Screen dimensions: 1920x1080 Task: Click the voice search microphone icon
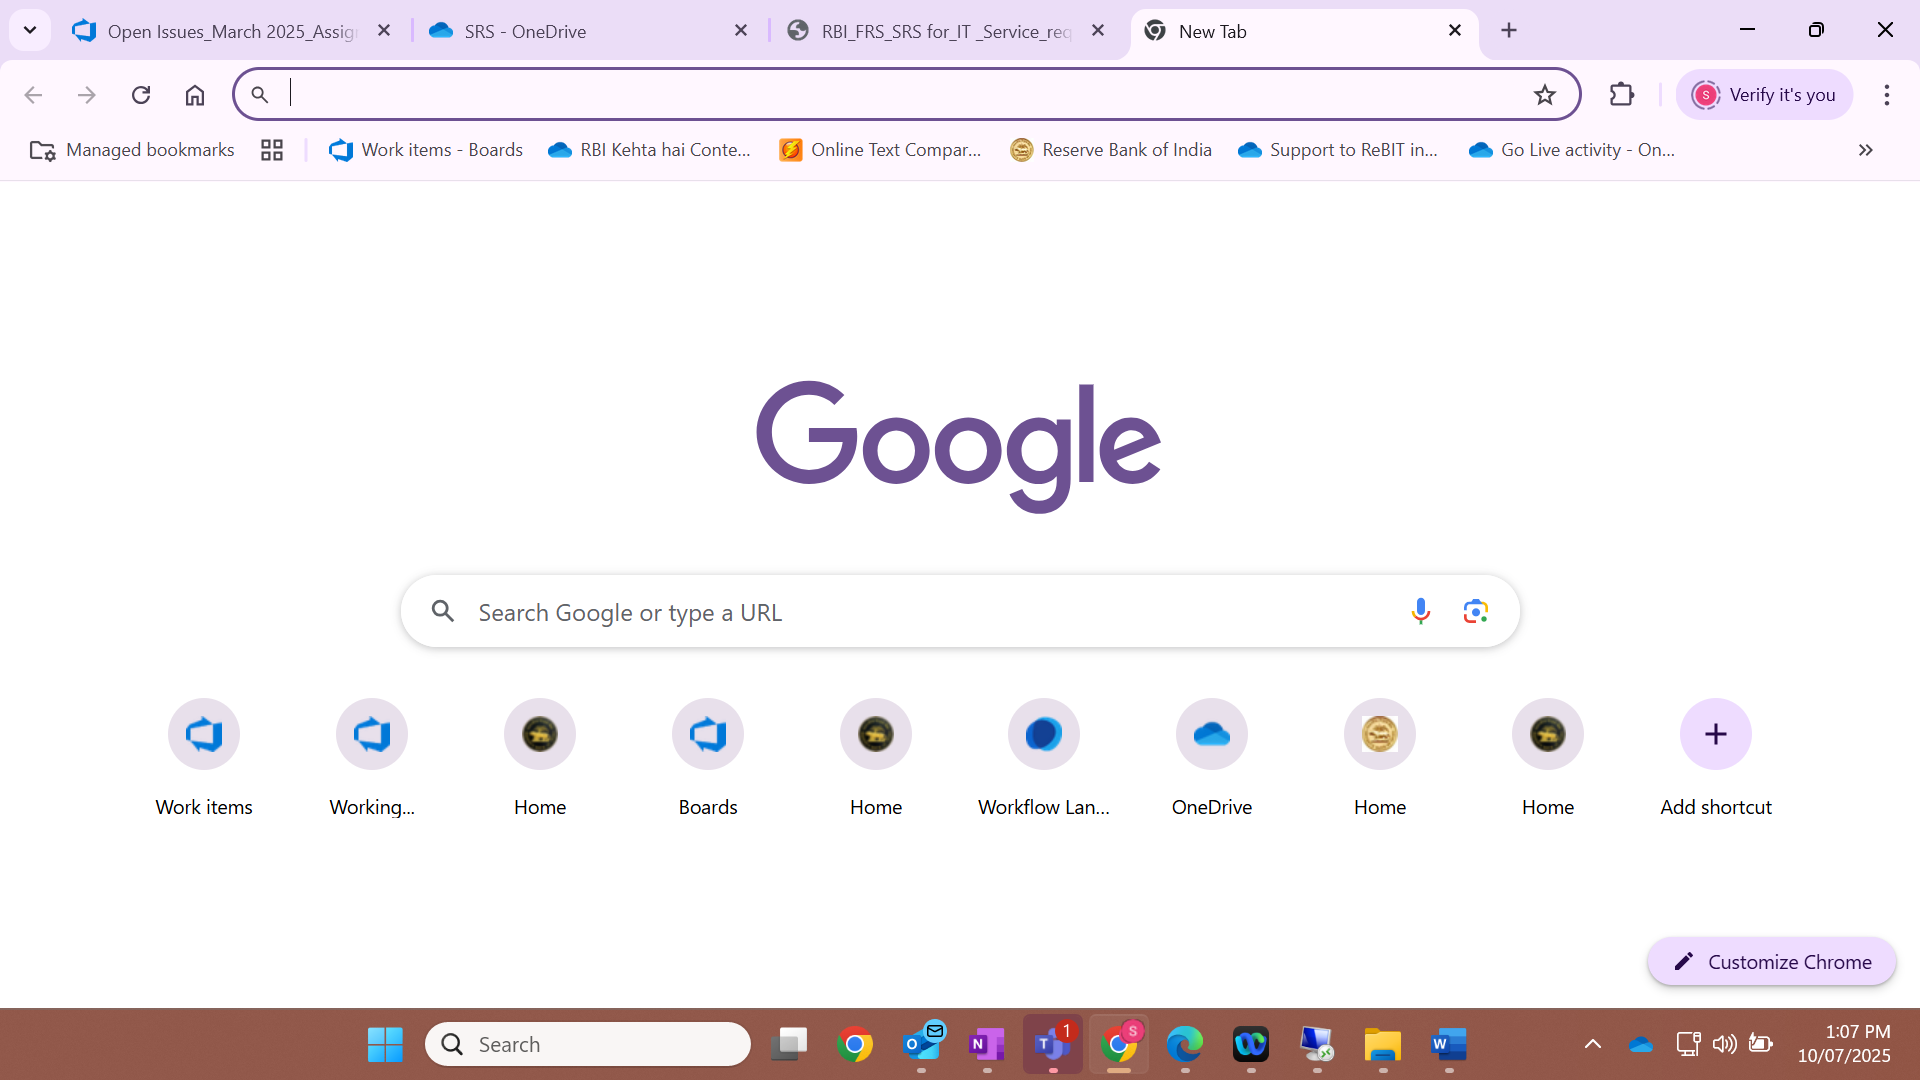pos(1420,611)
